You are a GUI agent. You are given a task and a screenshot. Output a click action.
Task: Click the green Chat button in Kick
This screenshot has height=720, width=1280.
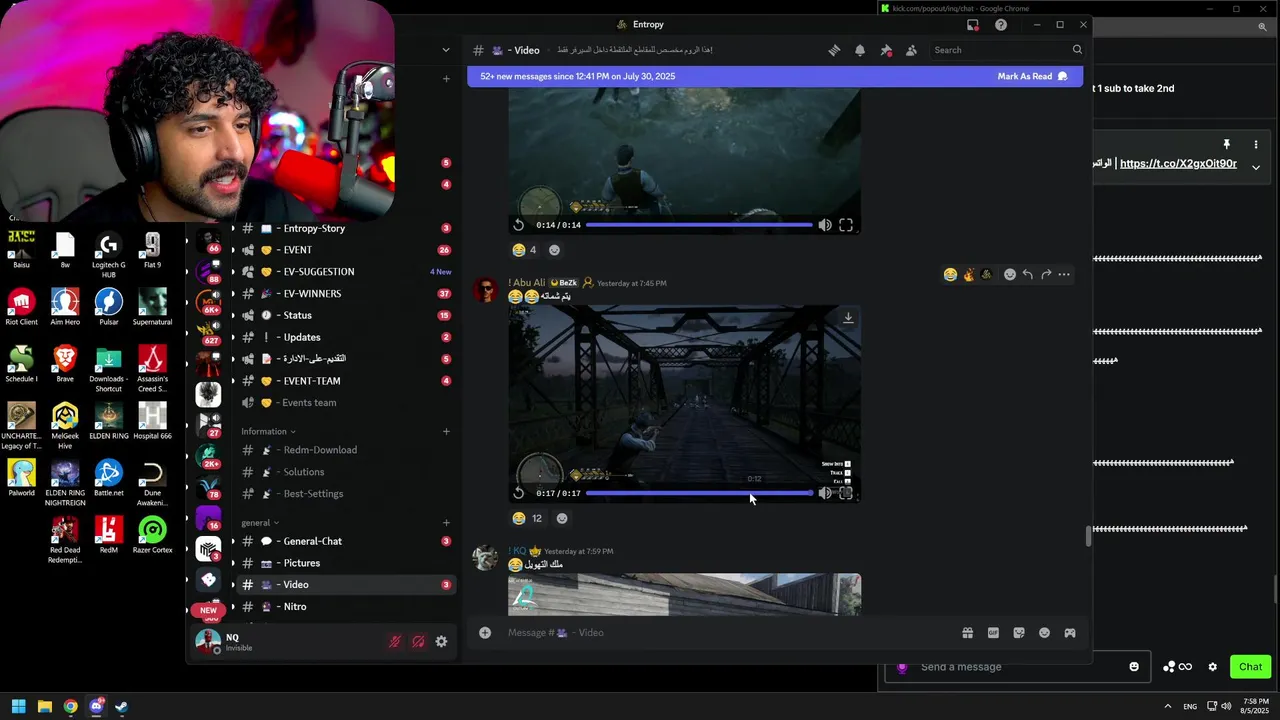1251,667
